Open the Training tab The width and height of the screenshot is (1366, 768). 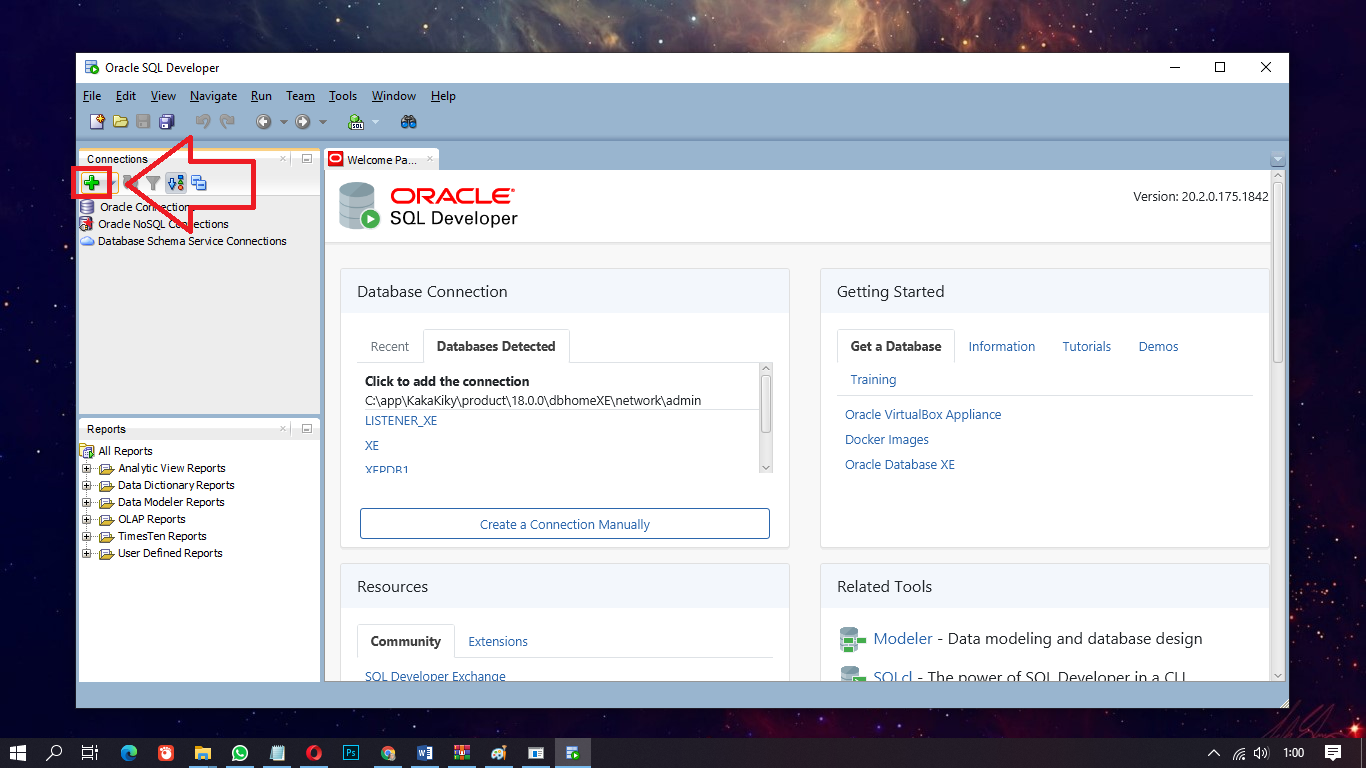click(873, 379)
